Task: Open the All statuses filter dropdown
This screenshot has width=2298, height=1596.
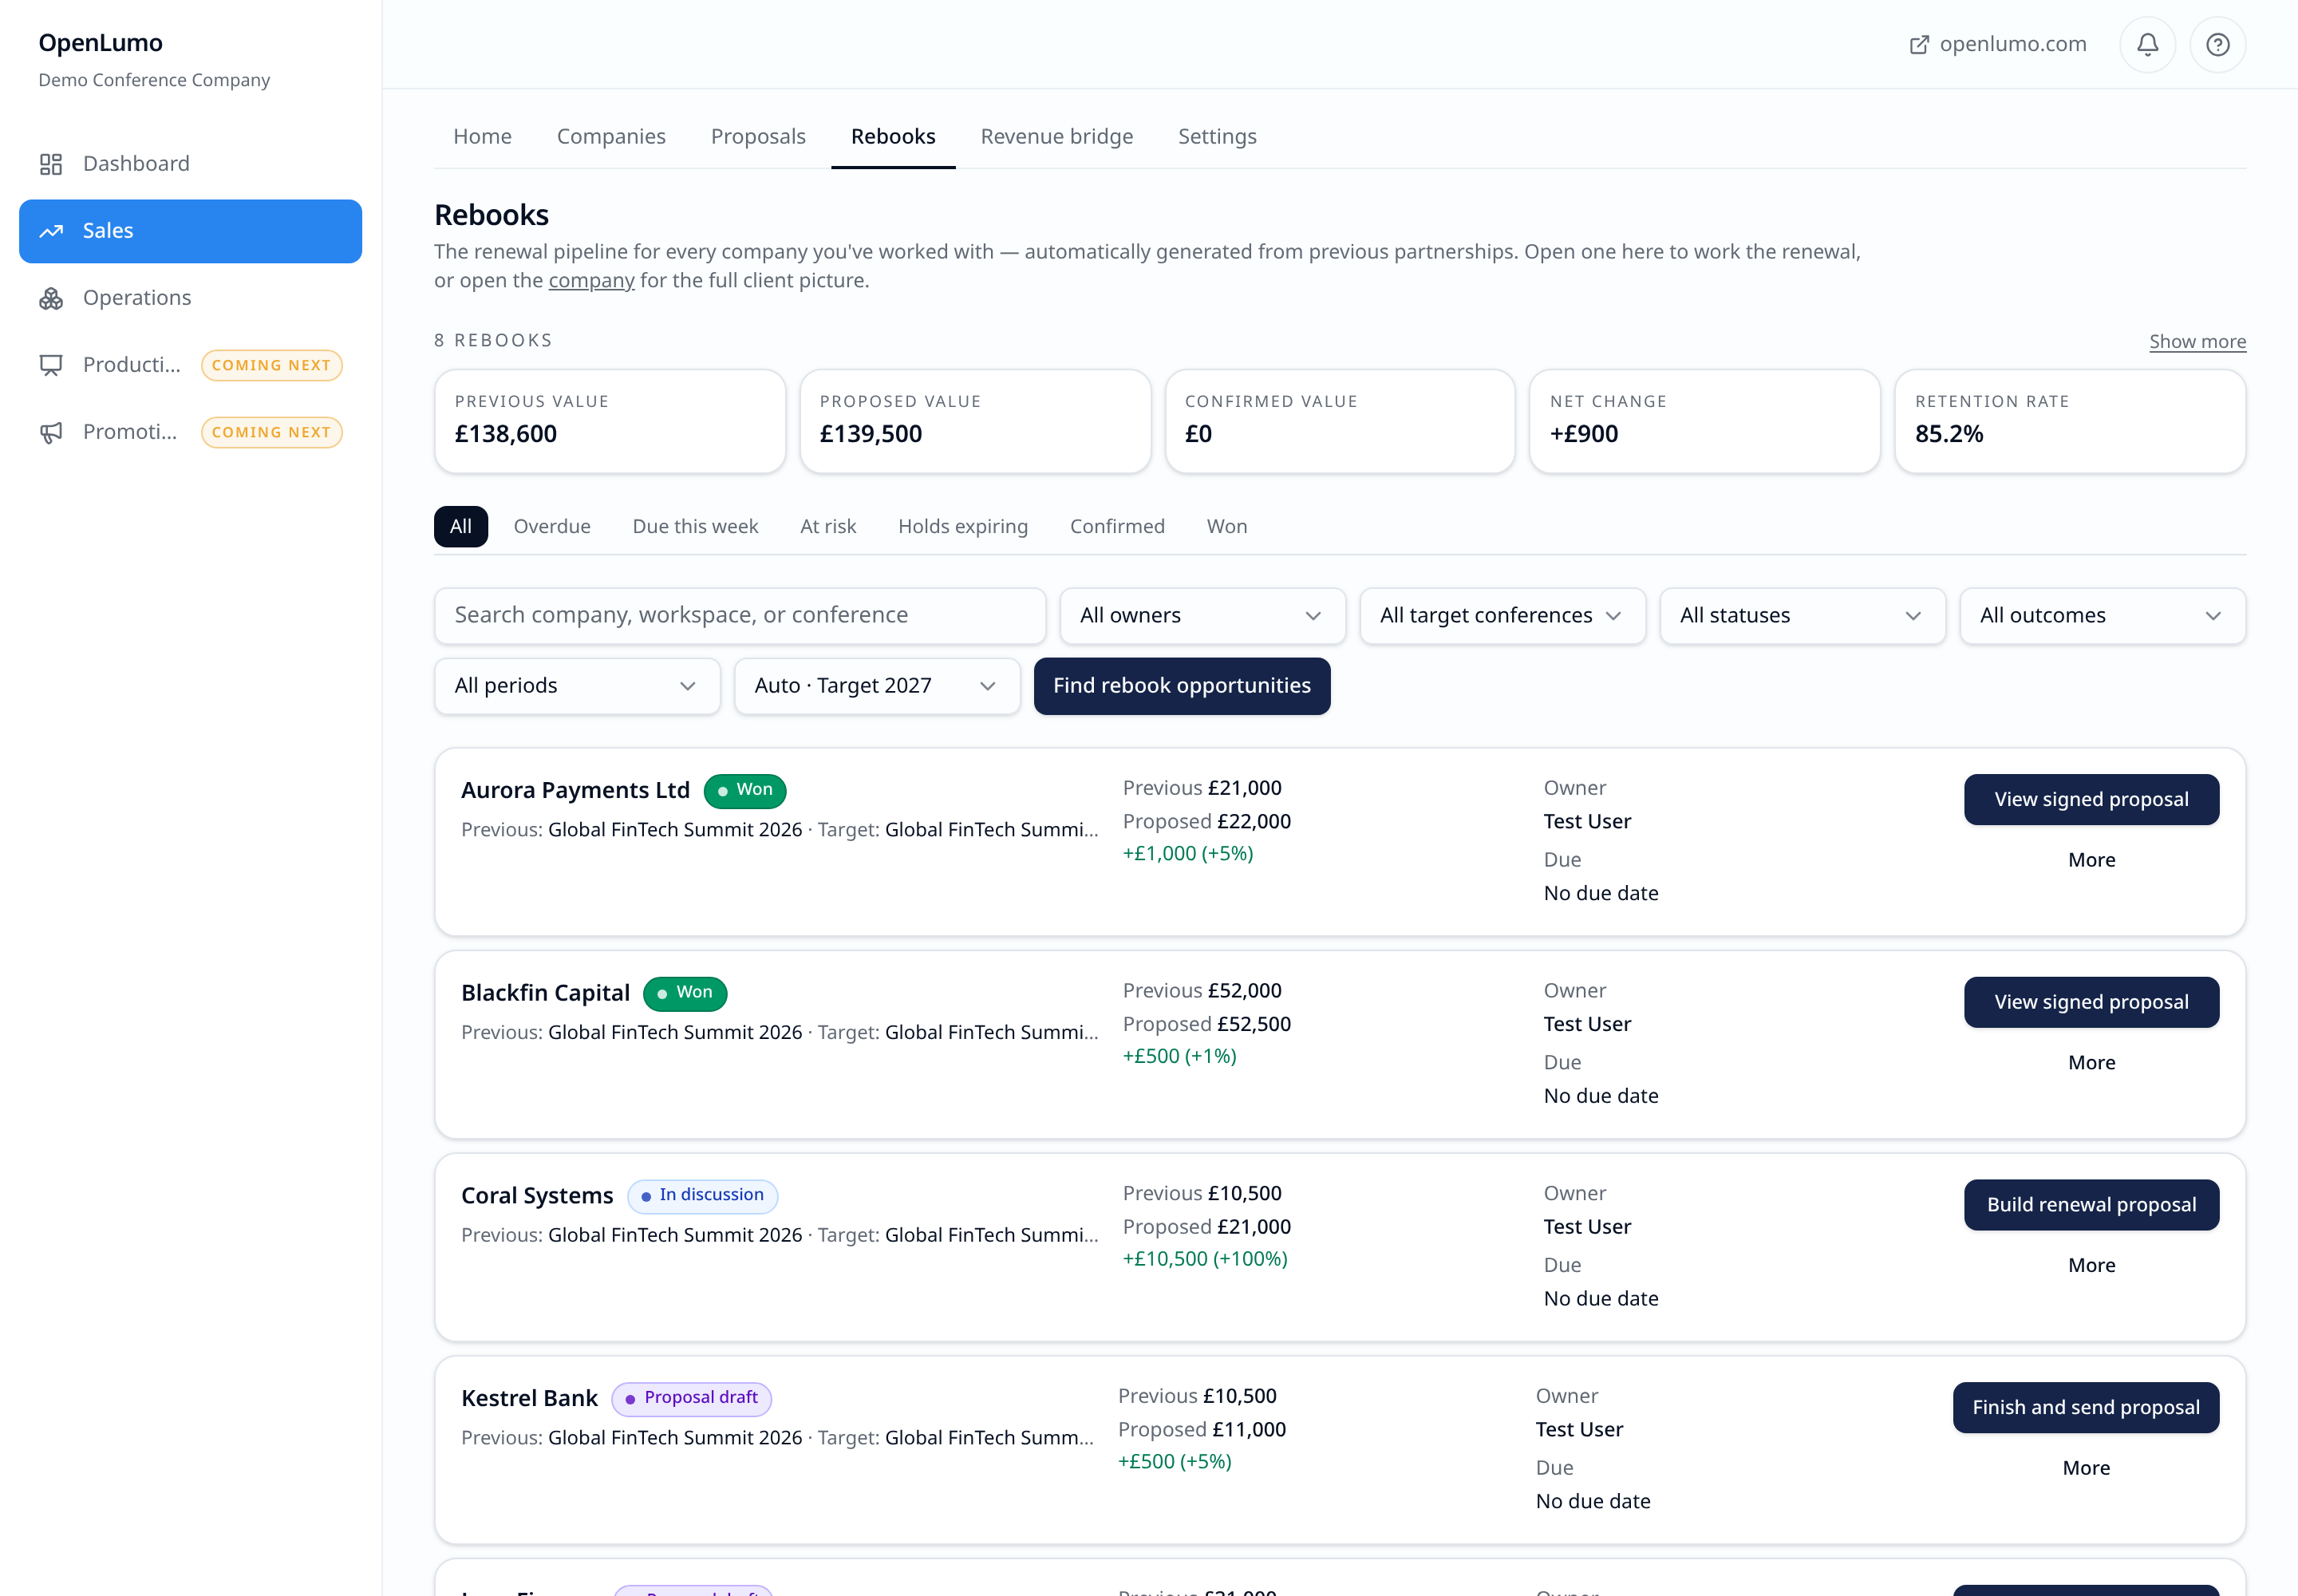Action: [x=1802, y=616]
